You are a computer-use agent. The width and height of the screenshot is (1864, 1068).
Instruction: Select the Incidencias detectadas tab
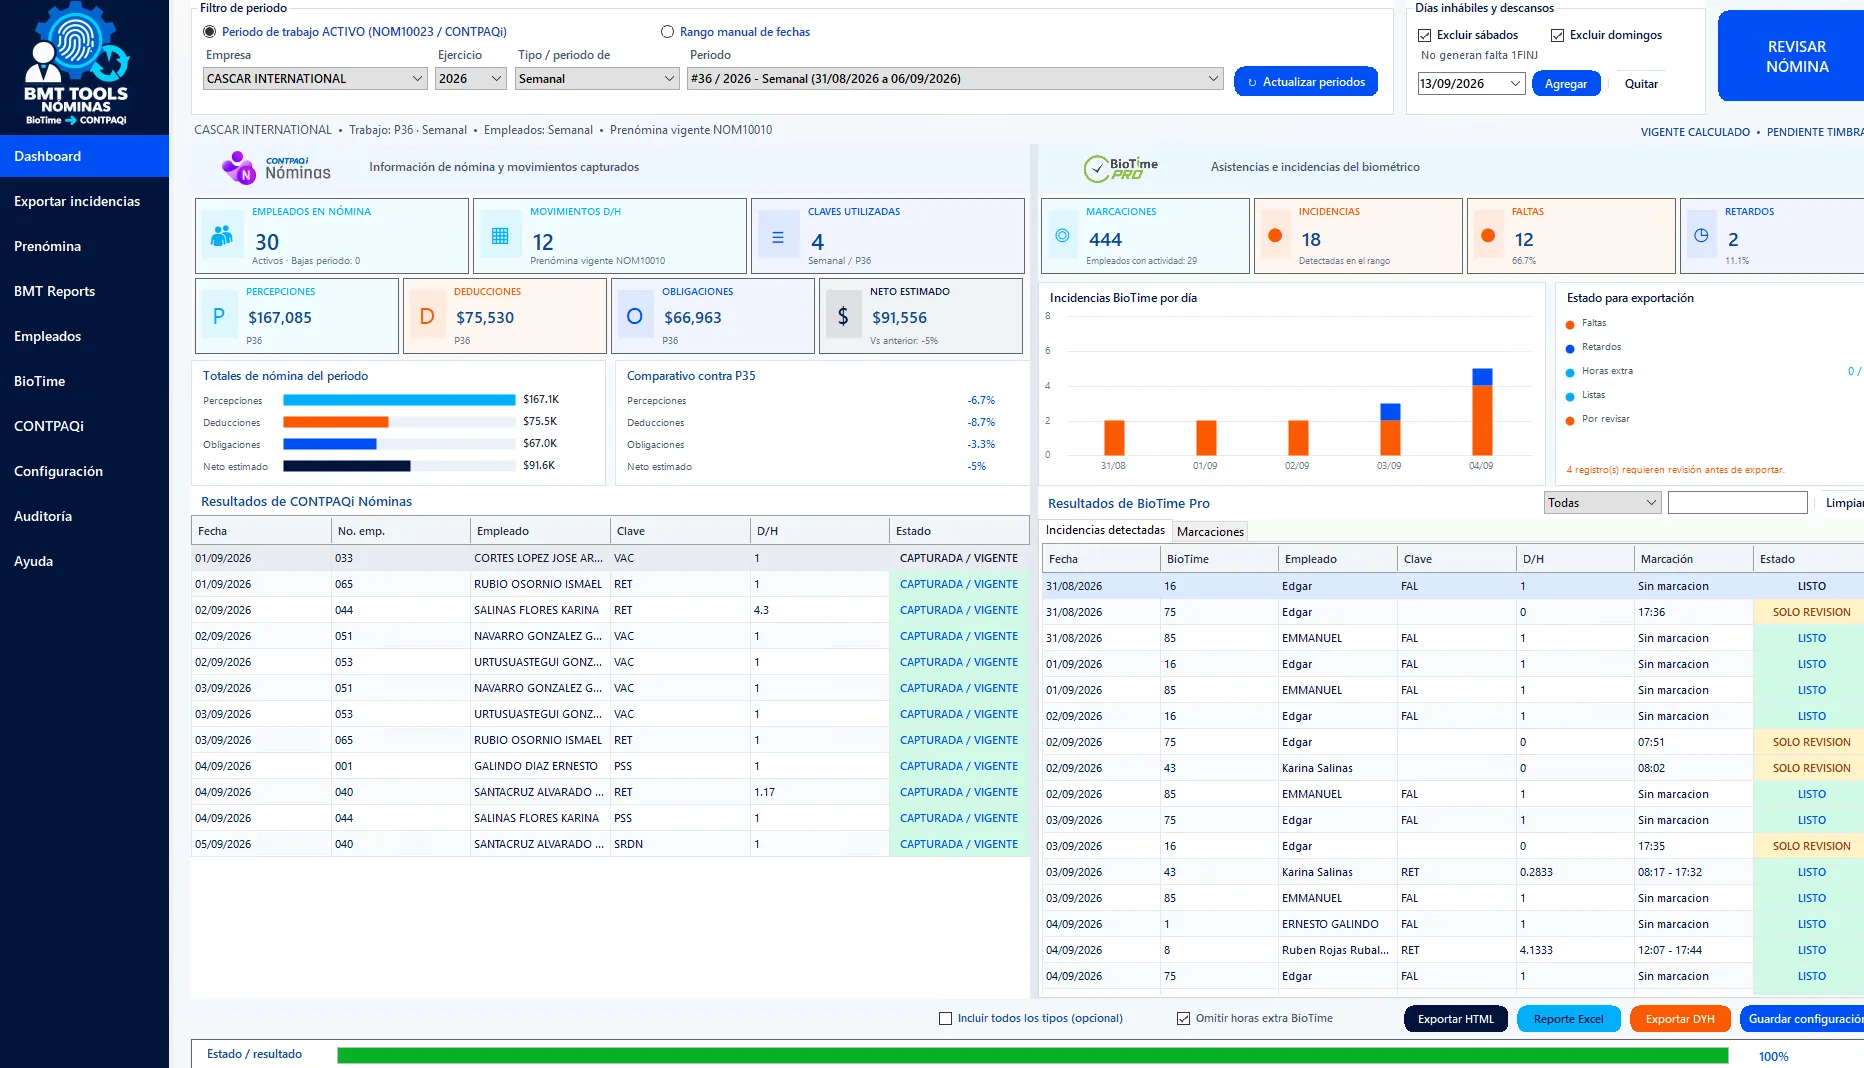coord(1105,531)
